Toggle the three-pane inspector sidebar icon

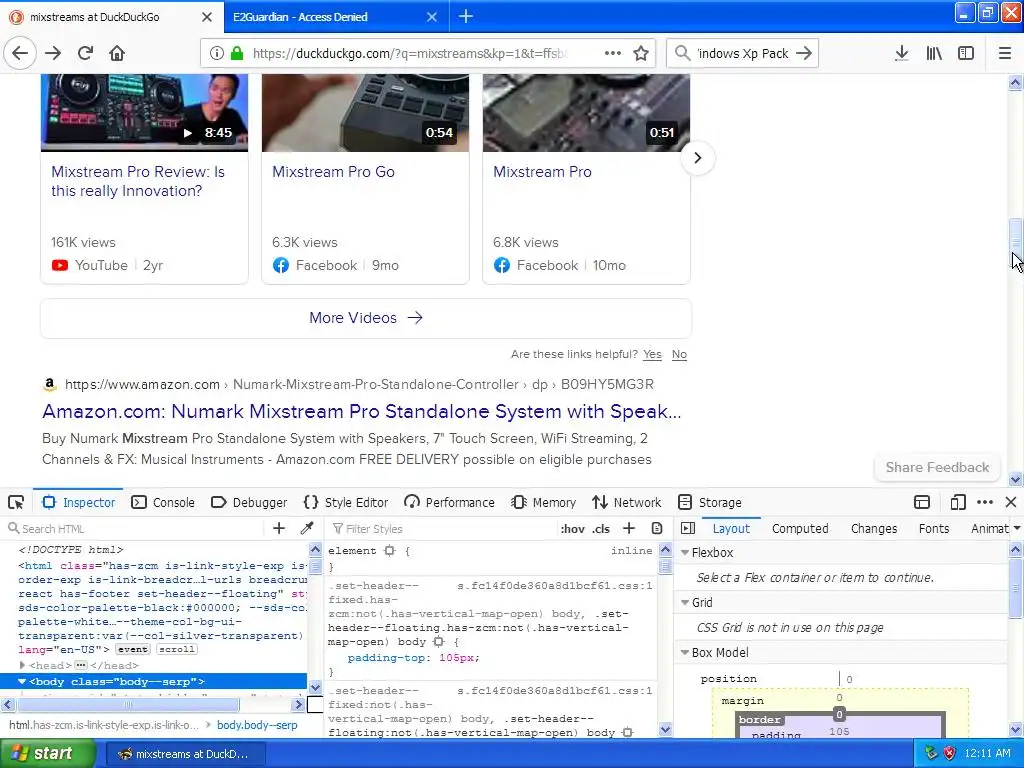[688, 528]
